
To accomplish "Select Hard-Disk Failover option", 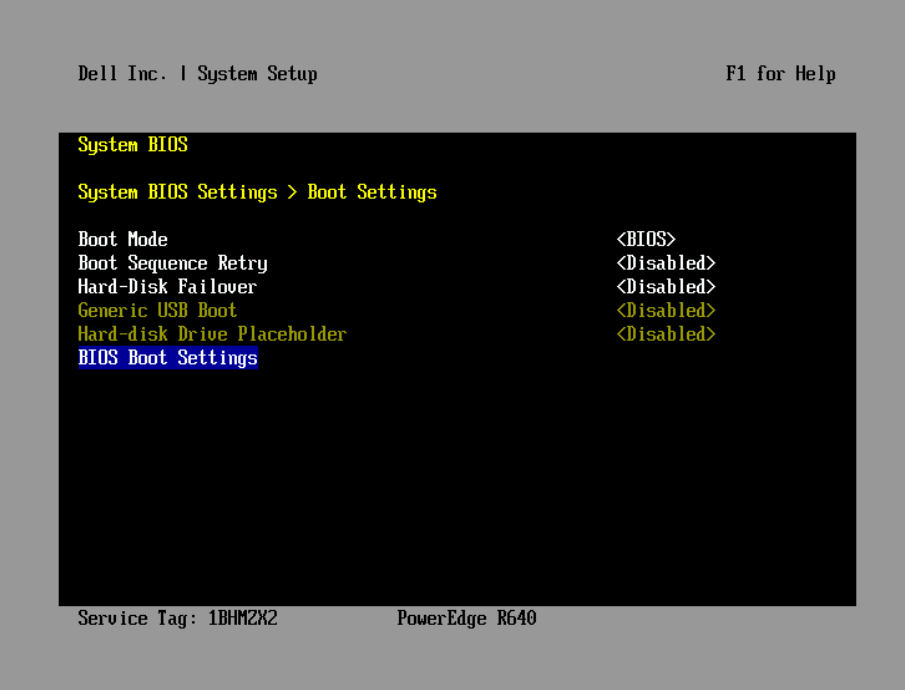I will point(167,287).
